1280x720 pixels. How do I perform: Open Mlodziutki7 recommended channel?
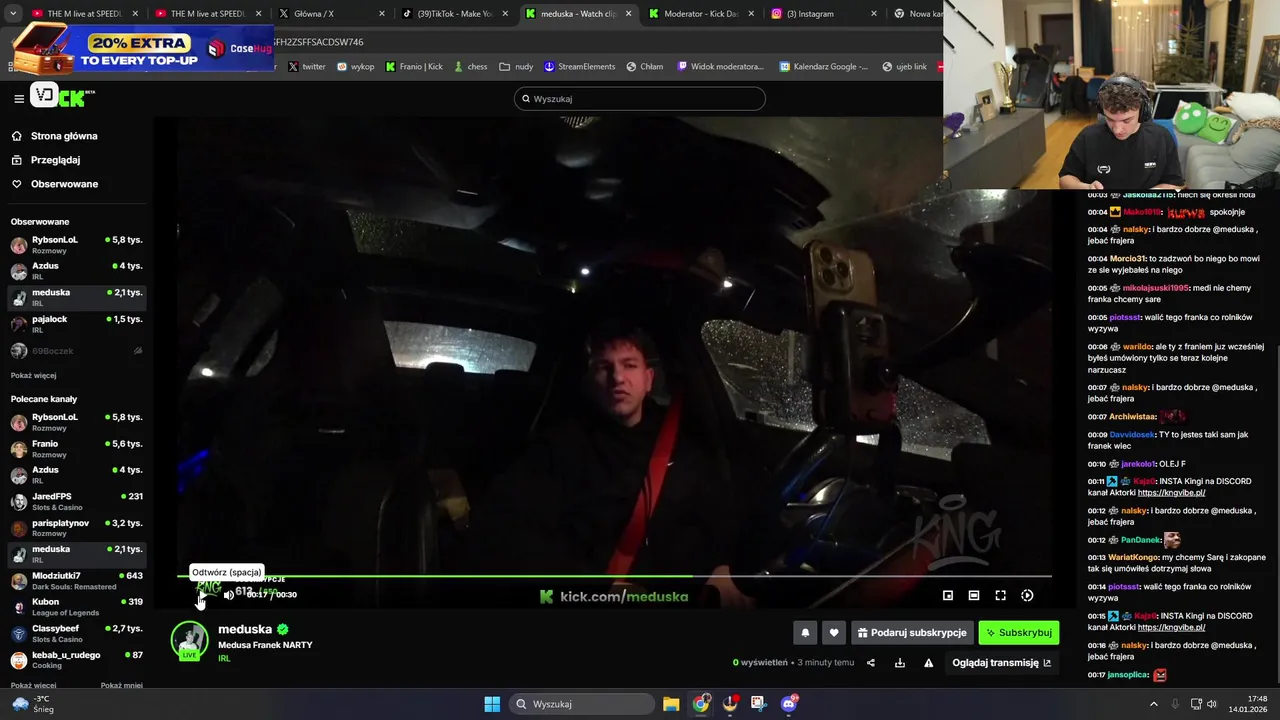[x=77, y=580]
